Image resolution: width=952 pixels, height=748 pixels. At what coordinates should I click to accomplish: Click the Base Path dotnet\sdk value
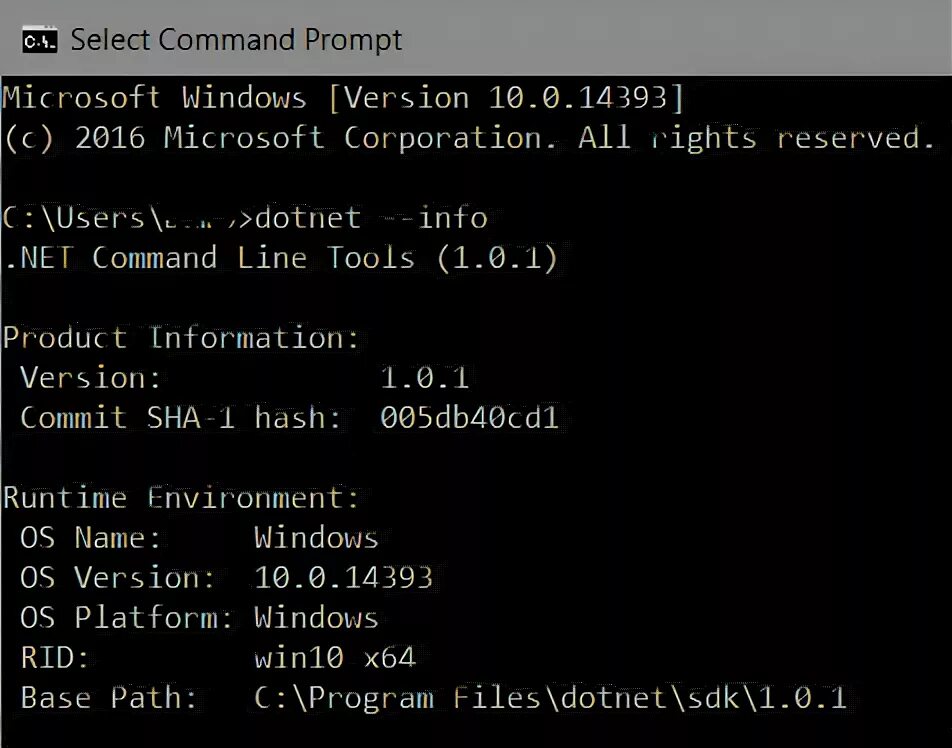click(550, 698)
